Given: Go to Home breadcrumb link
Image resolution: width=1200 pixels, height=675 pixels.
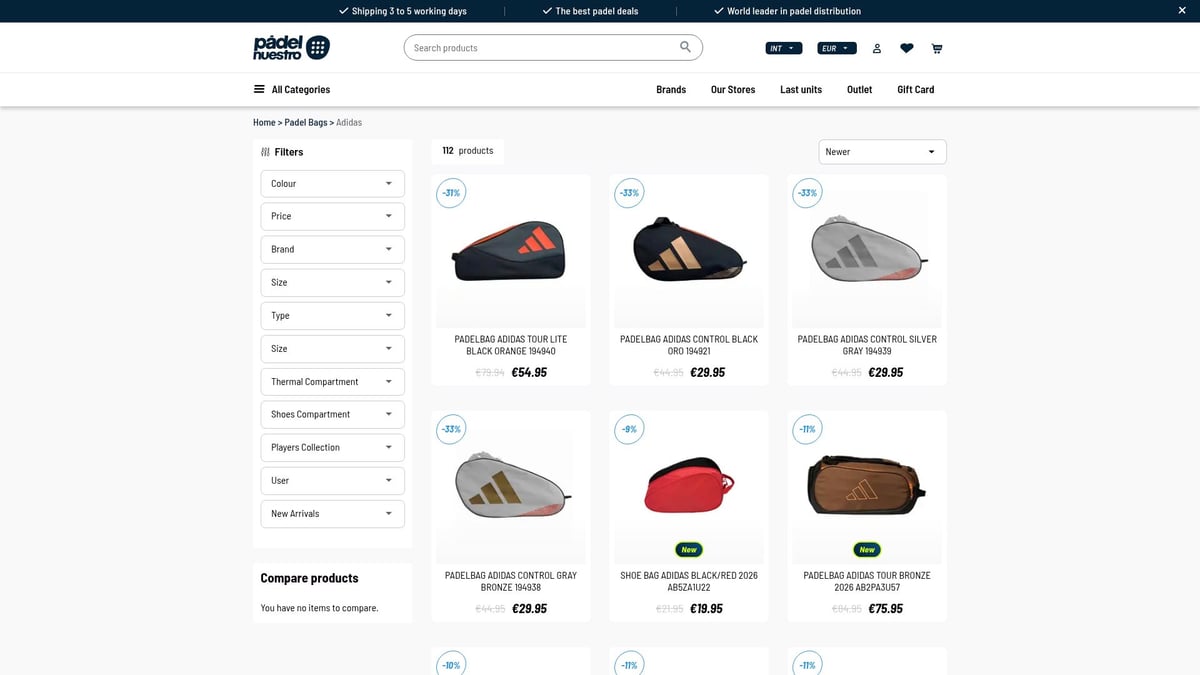Looking at the screenshot, I should coord(264,122).
